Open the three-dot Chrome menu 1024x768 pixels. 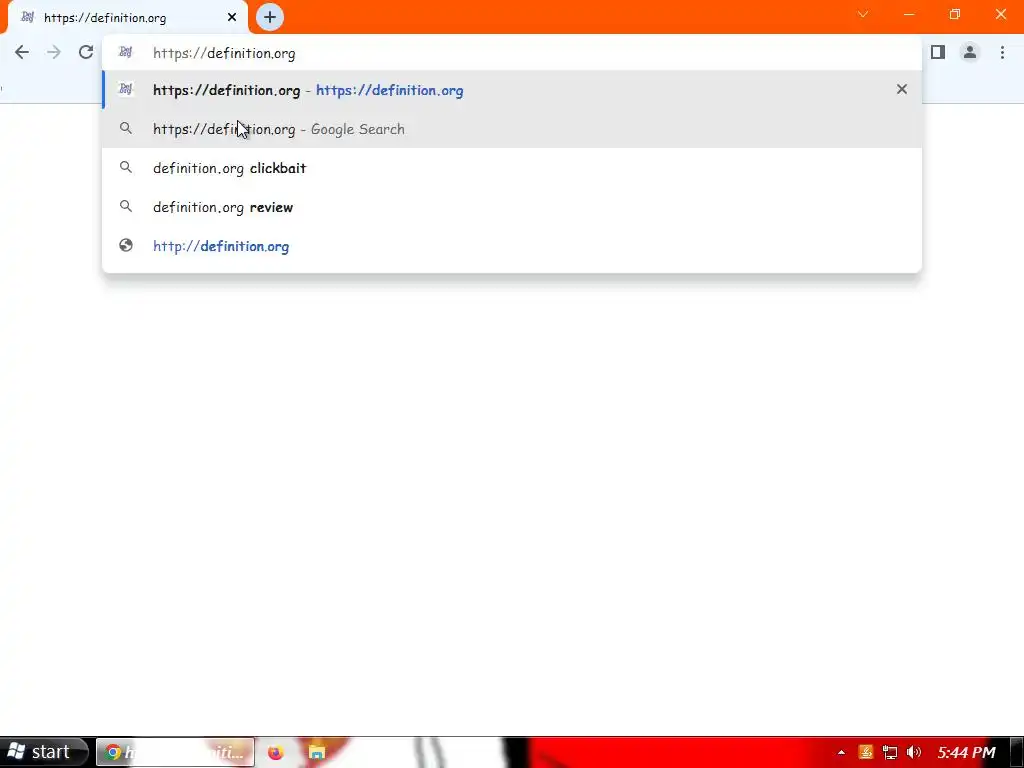(1002, 52)
